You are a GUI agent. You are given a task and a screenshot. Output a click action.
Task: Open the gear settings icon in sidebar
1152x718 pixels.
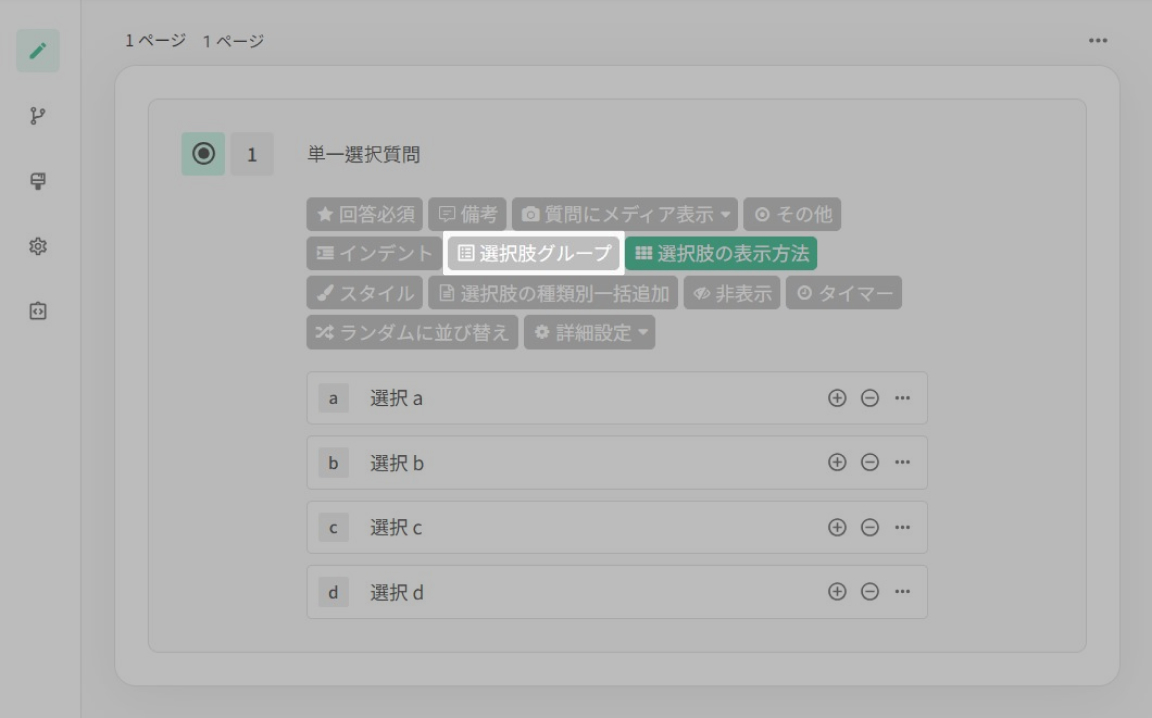(37, 246)
